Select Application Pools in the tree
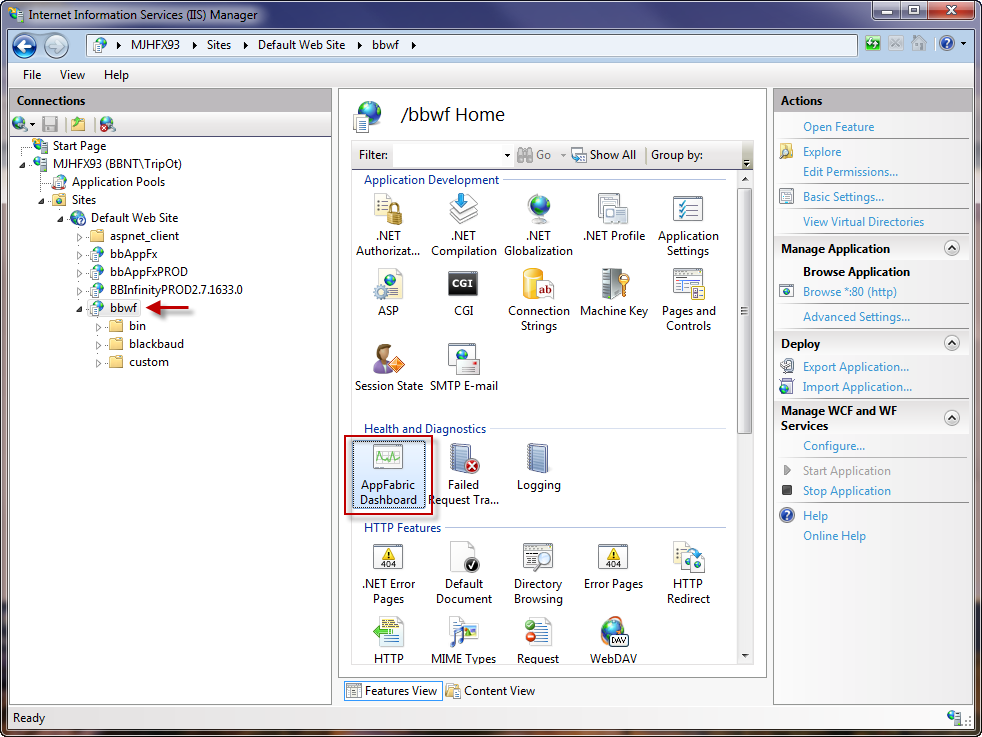 pyautogui.click(x=118, y=182)
